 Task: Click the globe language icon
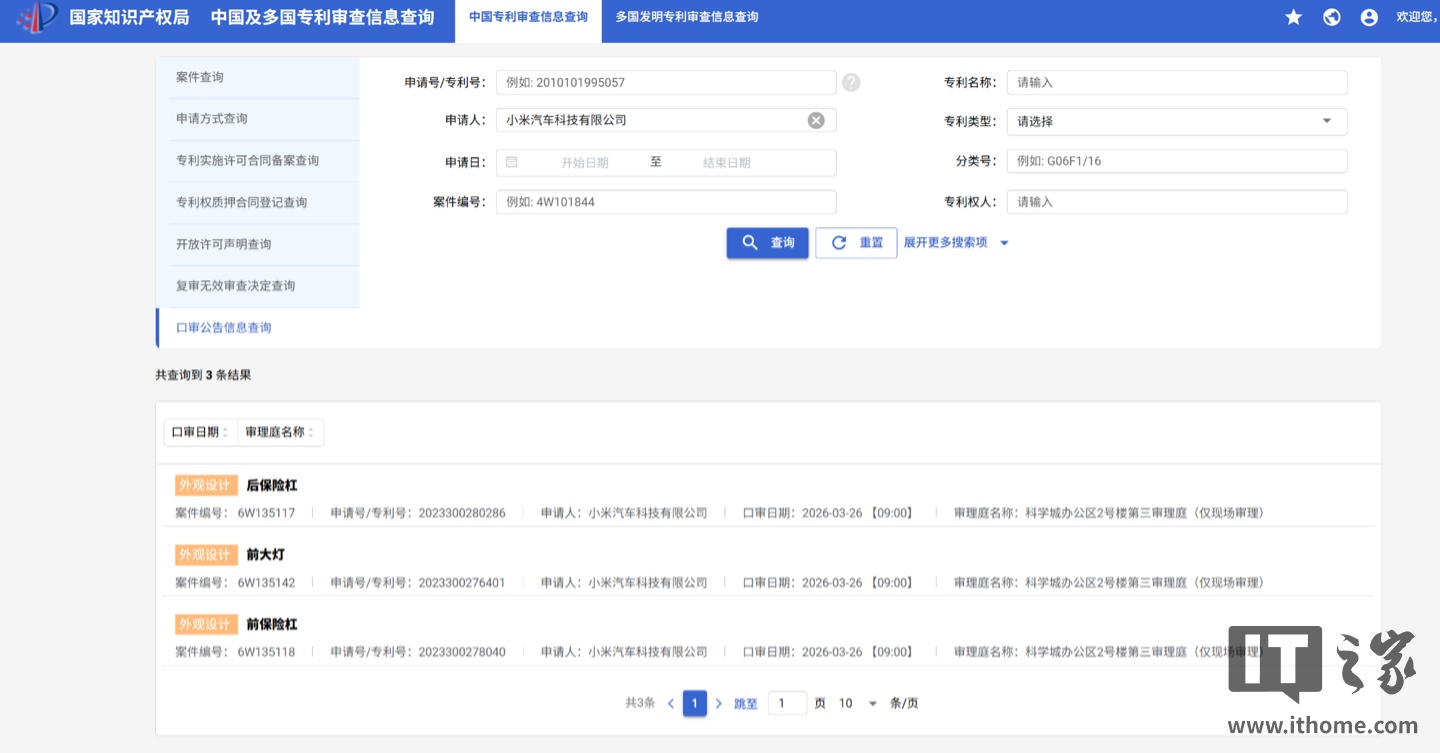1331,17
